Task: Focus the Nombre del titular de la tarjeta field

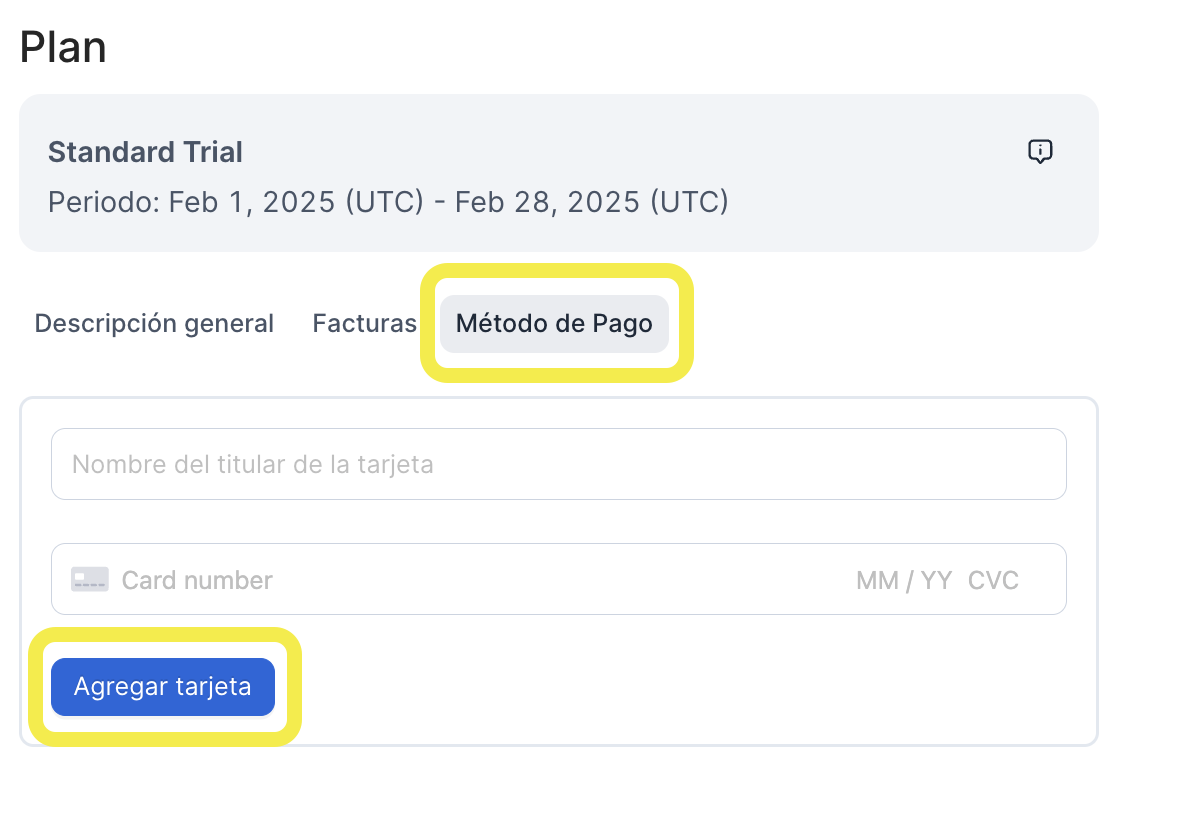Action: (559, 464)
